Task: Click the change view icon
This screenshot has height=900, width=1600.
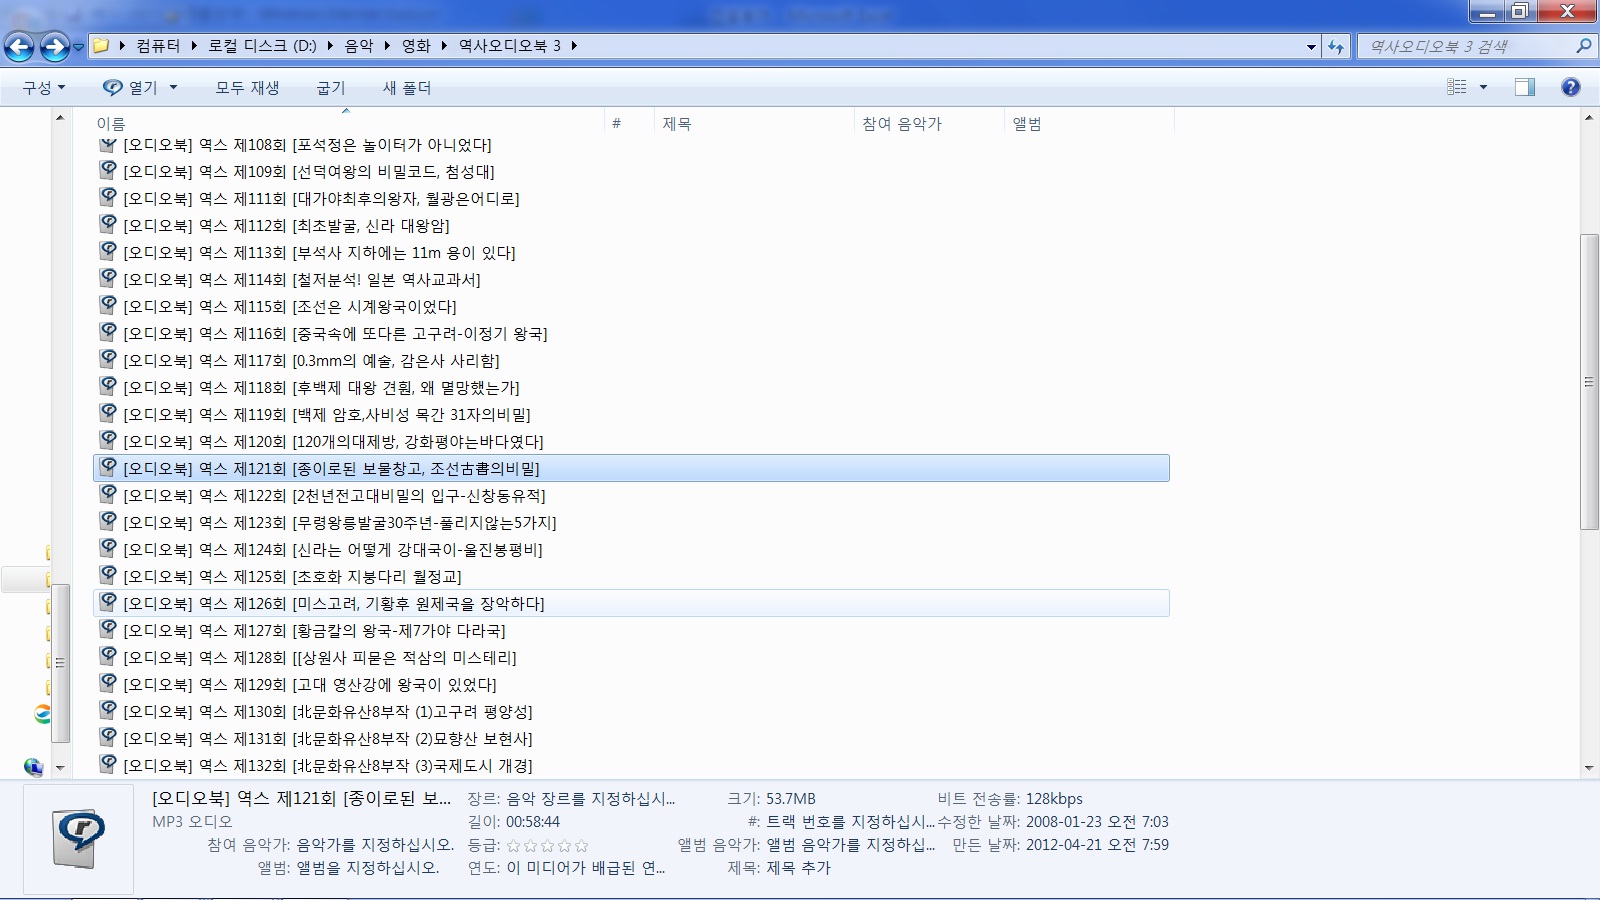Action: 1457,88
